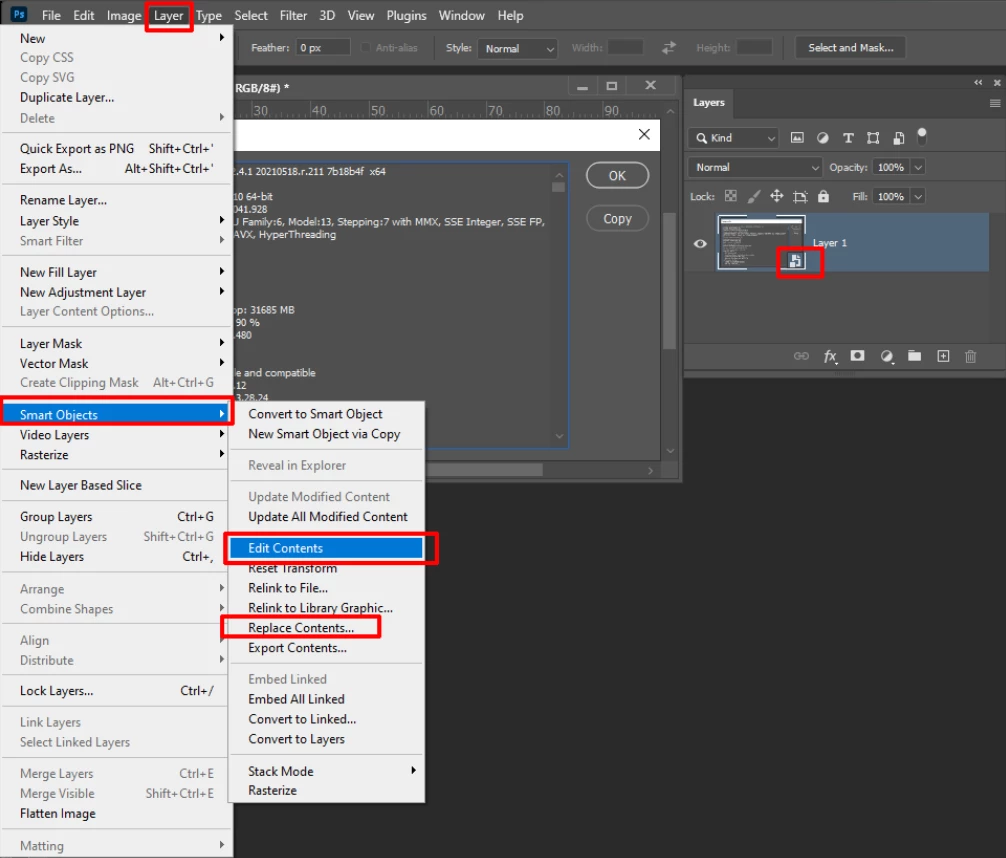Click Layer 1 smart object thumbnail
1006x858 pixels.
tap(761, 243)
